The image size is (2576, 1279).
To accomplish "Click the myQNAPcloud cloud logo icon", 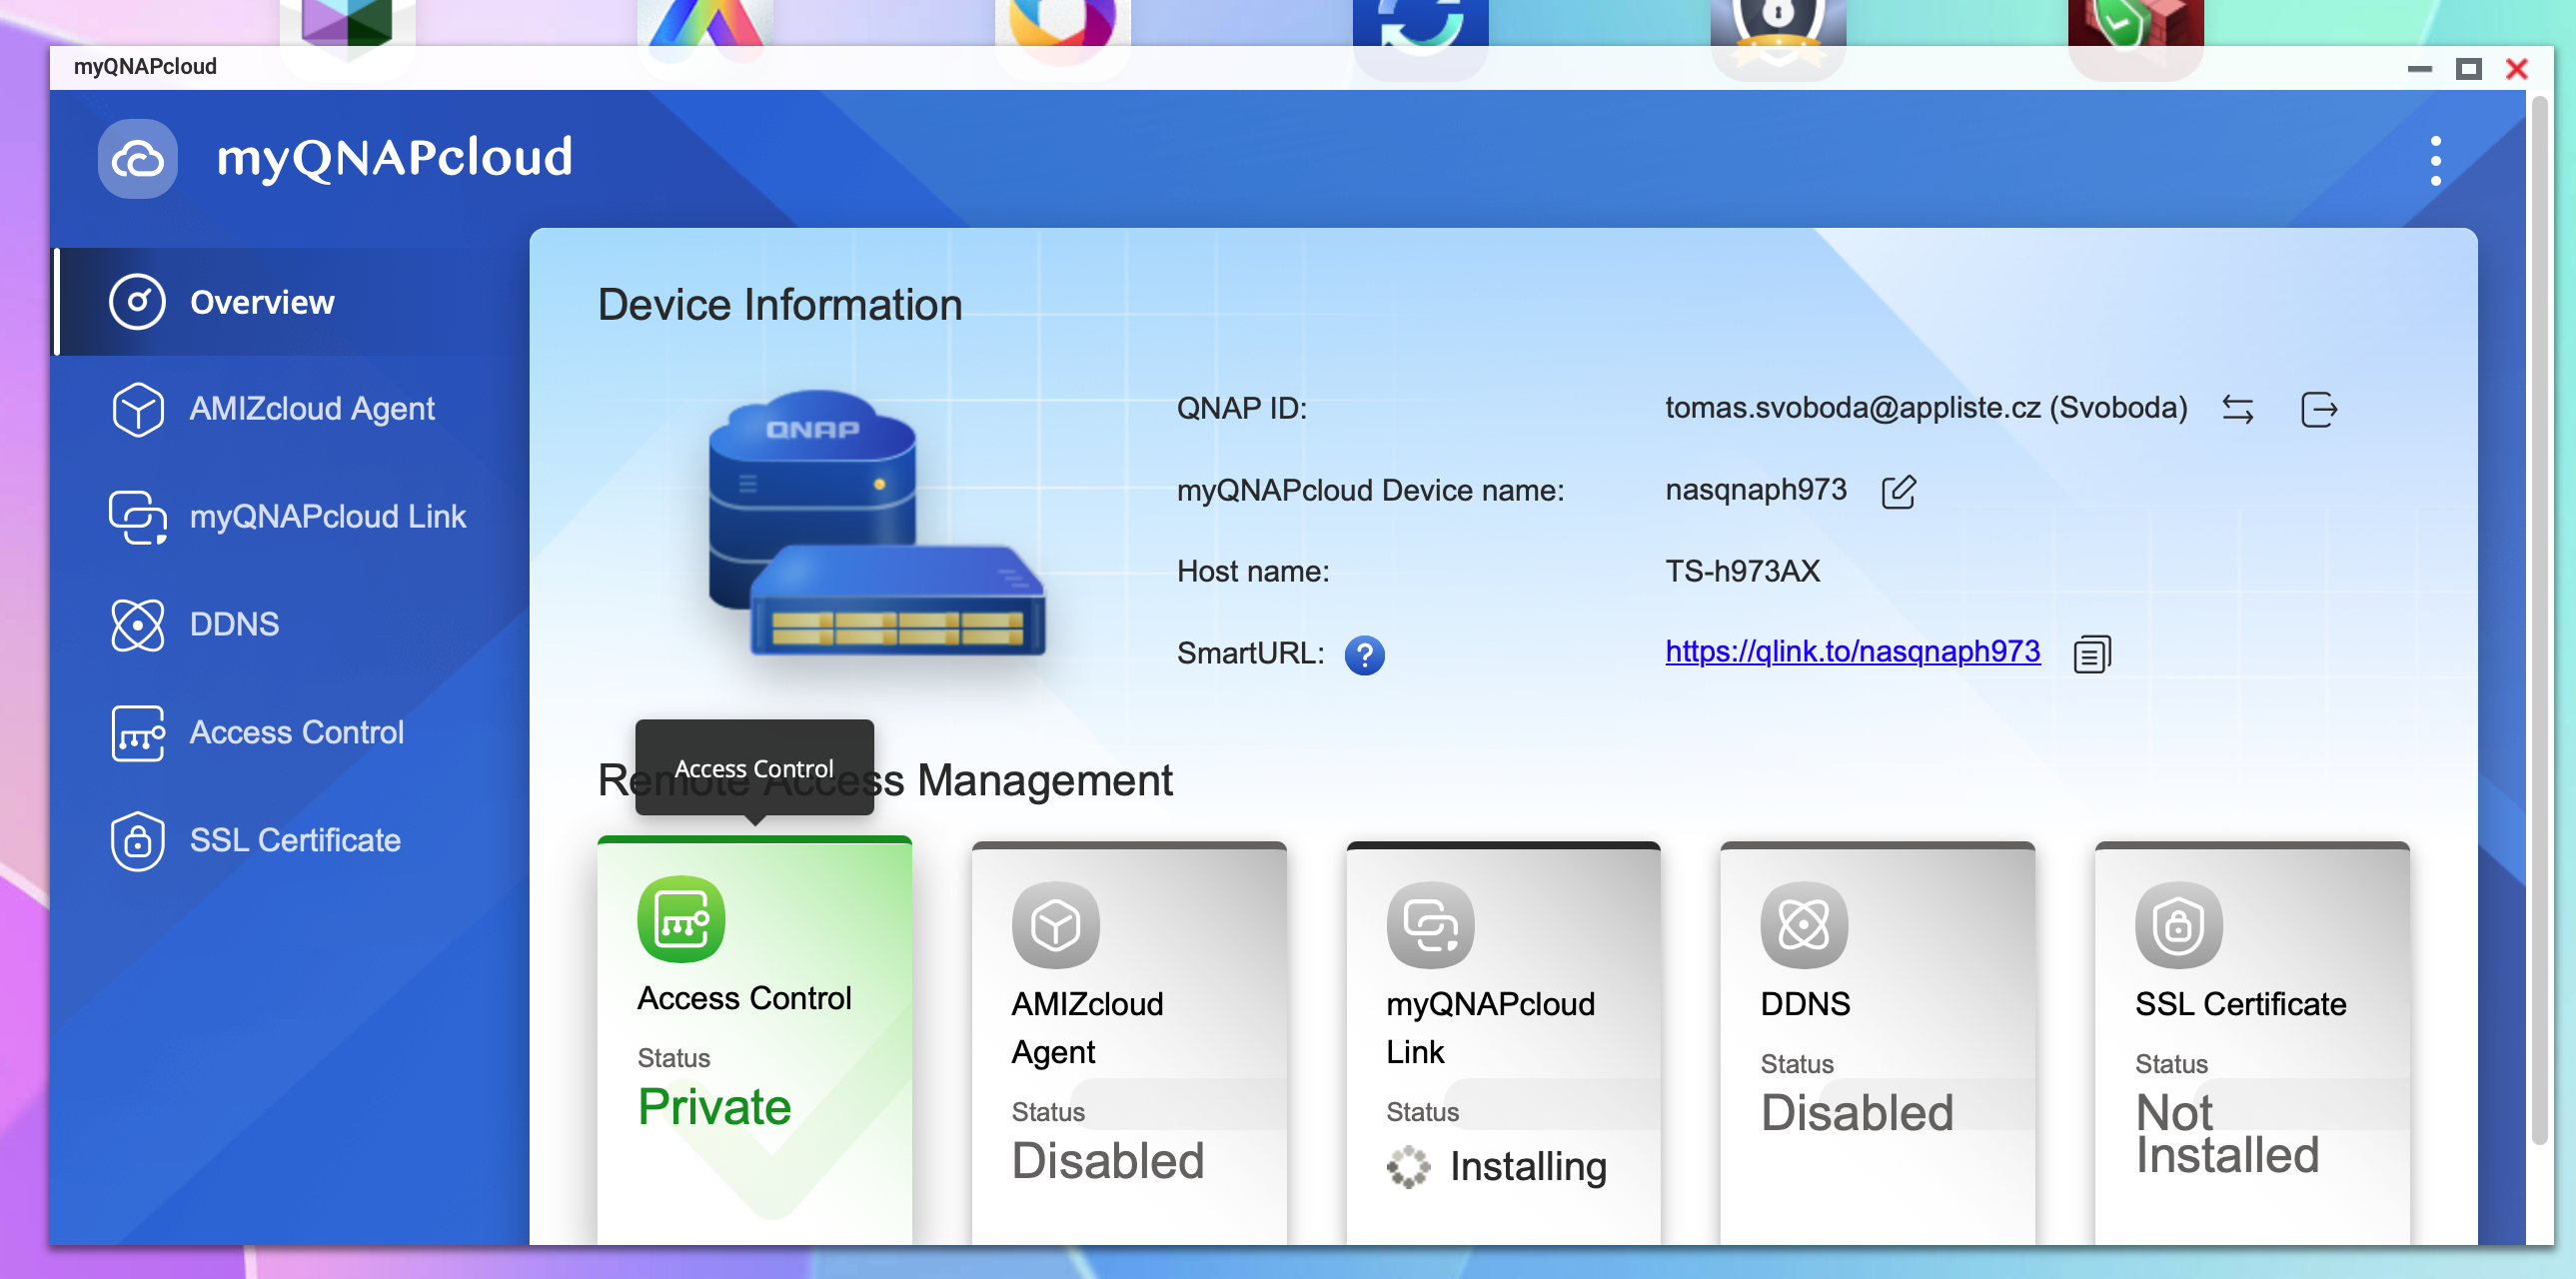I will (x=138, y=159).
